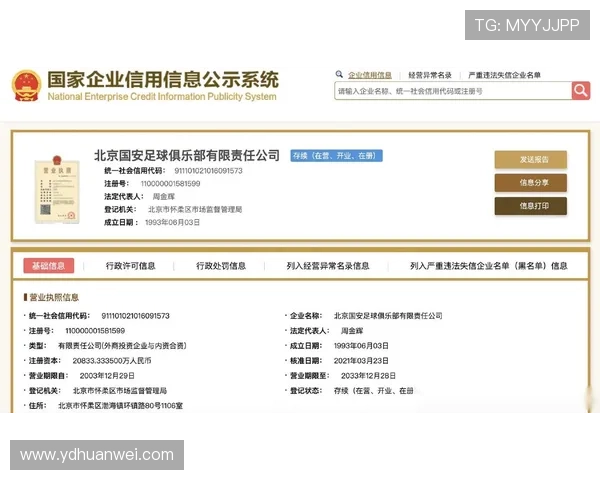Click 企业名称 value in license info
This screenshot has height=480, width=600.
[388, 316]
